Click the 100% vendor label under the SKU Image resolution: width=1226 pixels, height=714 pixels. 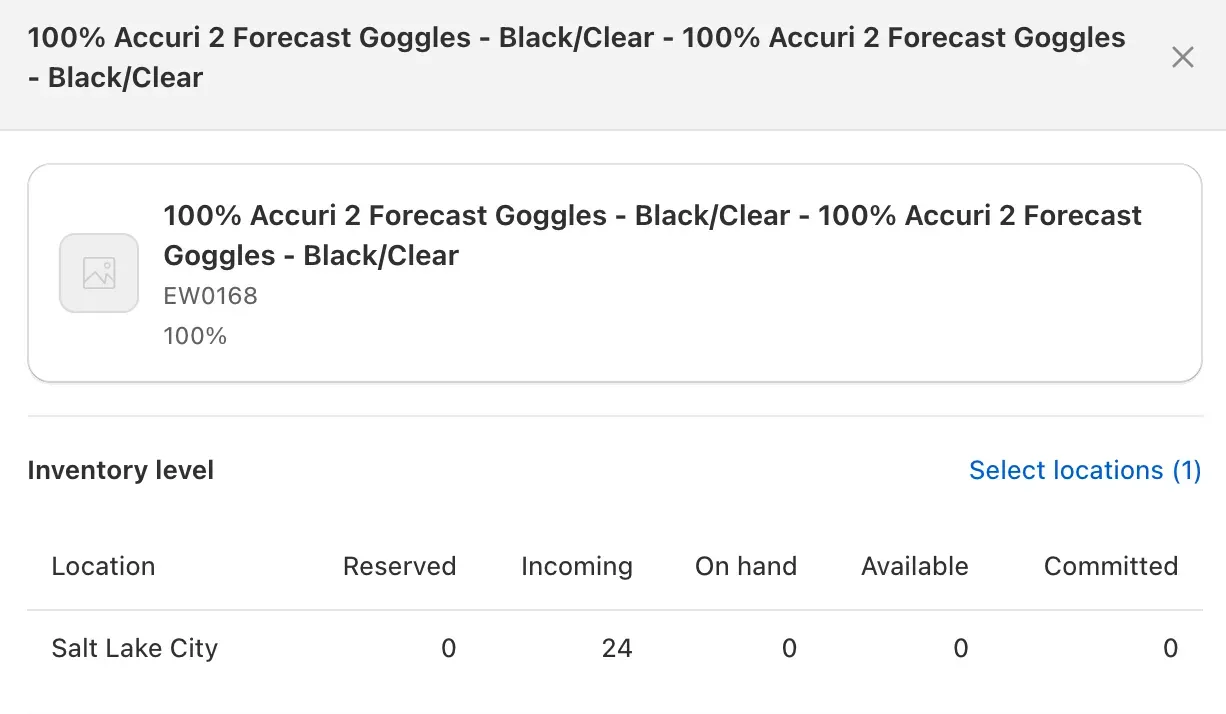195,336
